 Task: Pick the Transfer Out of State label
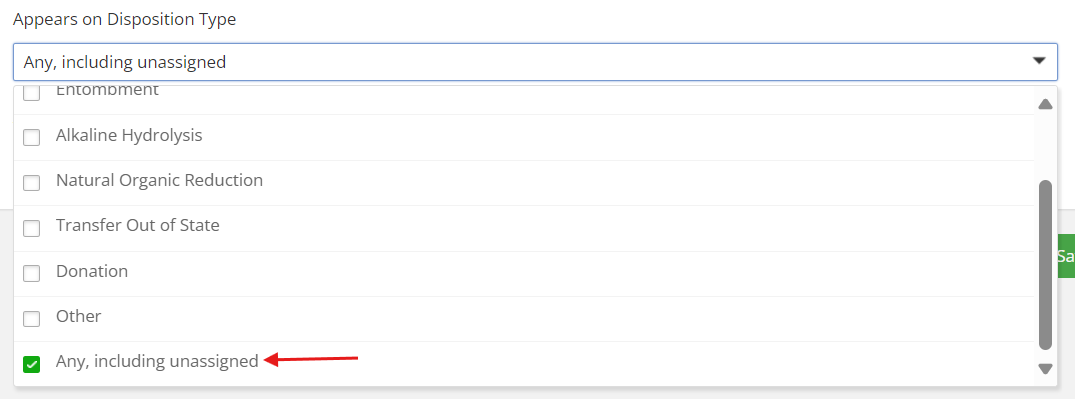coord(138,225)
